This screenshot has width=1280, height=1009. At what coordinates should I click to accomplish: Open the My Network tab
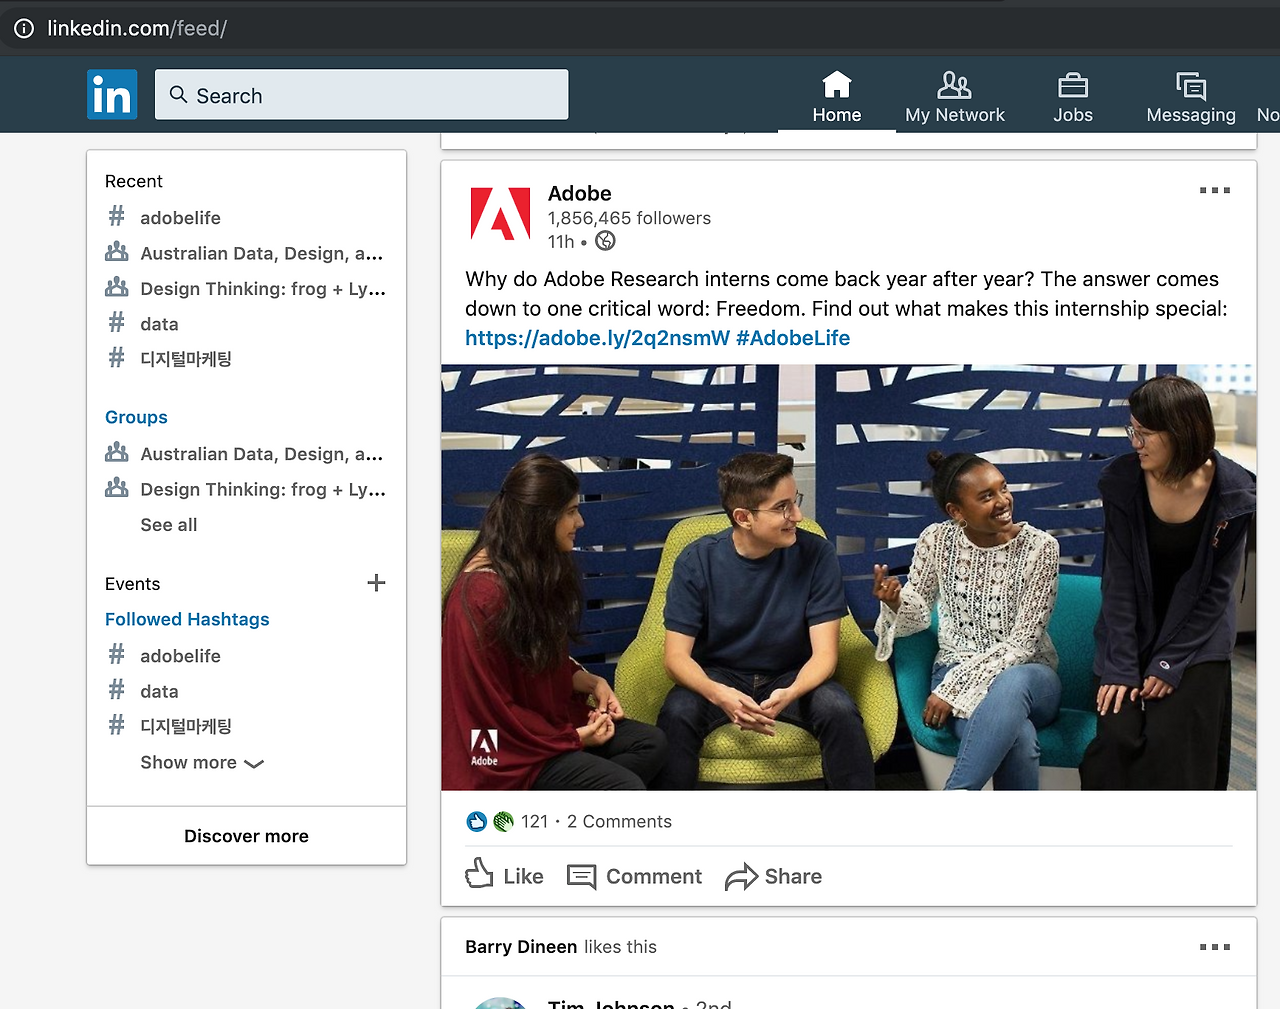[x=955, y=96]
